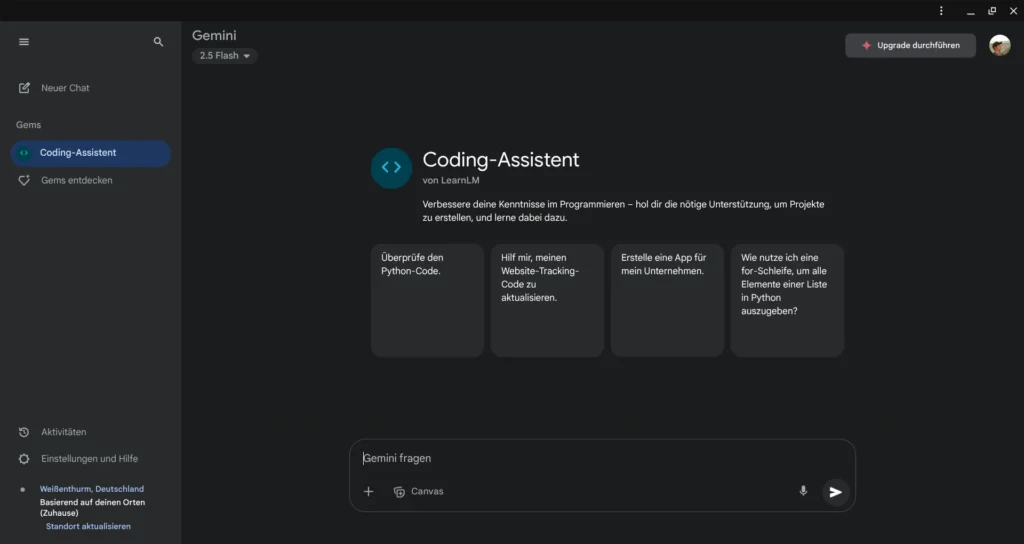
Task: Open search with the magnifier icon
Action: (x=158, y=42)
